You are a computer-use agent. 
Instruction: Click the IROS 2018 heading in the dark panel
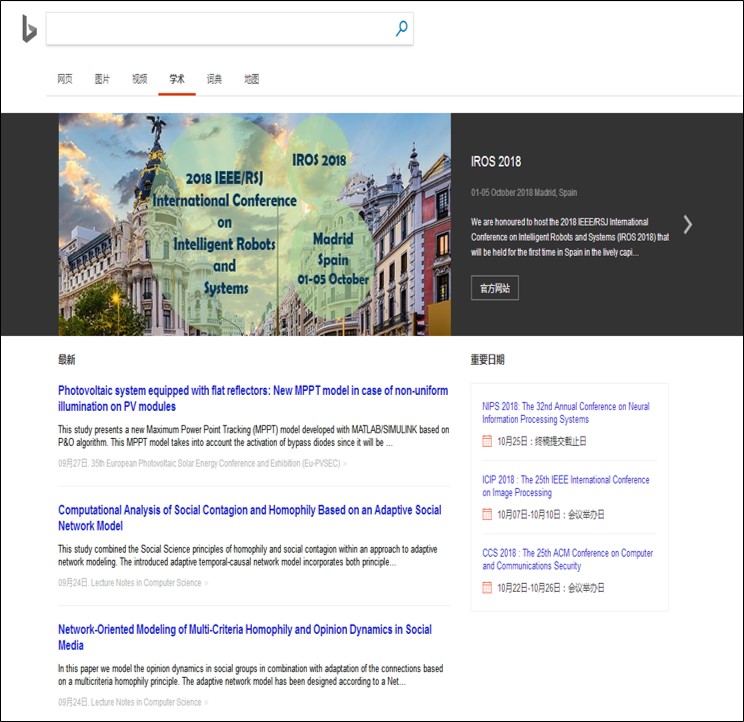(496, 162)
